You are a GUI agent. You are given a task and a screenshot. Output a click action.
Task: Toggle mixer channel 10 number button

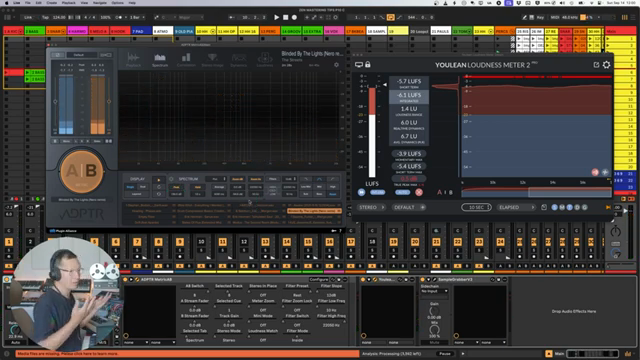click(201, 242)
